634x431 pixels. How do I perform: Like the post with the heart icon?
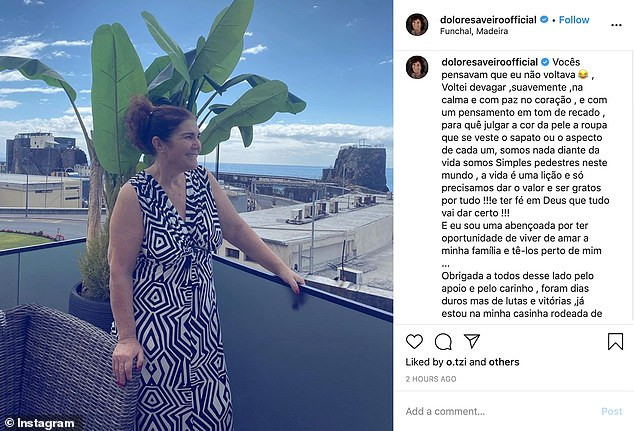414,342
